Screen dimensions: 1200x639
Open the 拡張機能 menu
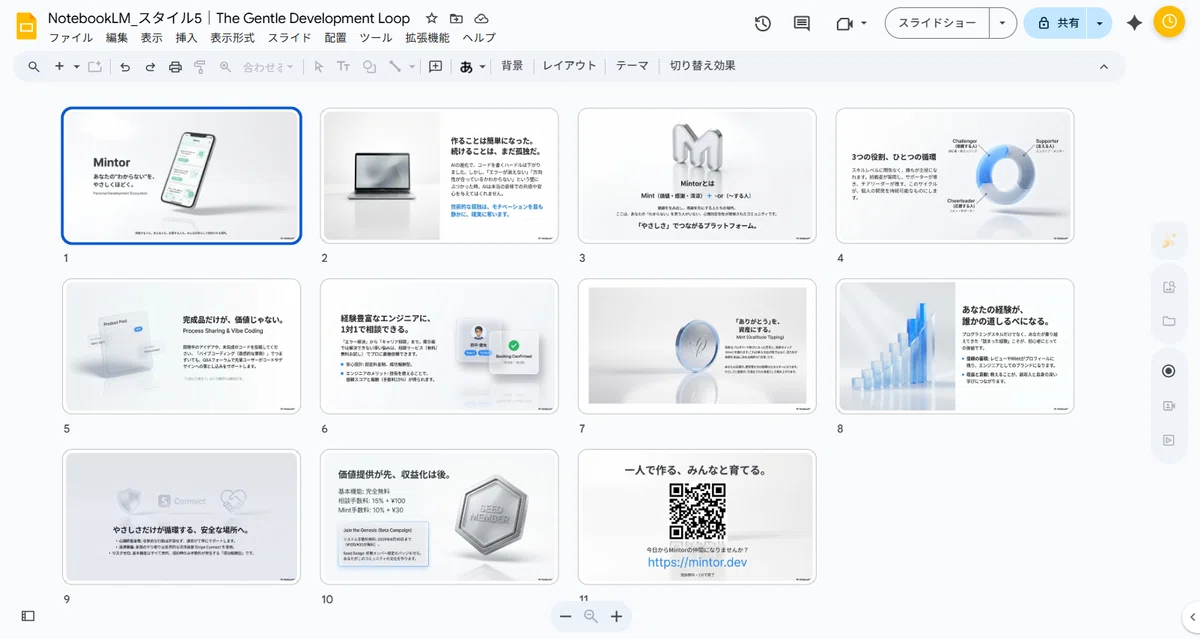(x=427, y=38)
